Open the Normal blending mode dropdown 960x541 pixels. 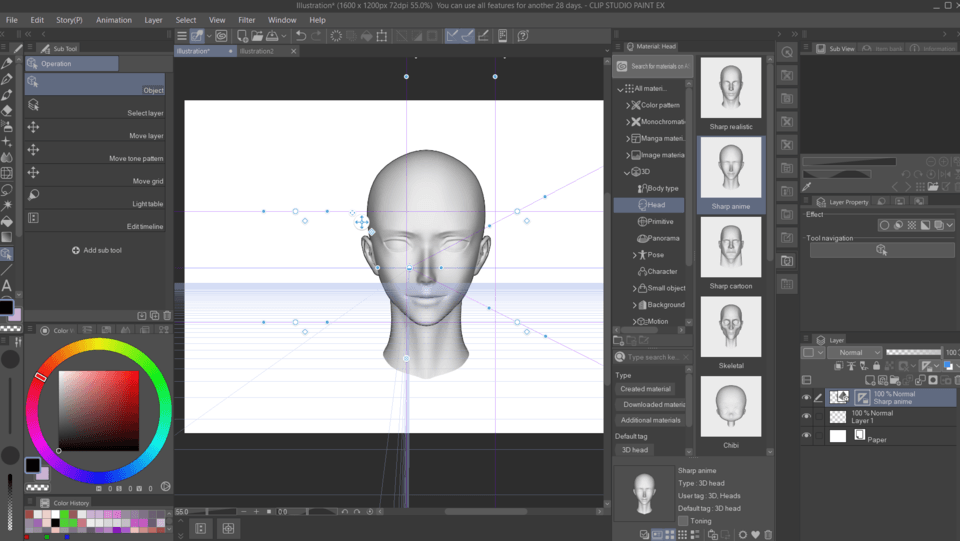click(x=855, y=353)
